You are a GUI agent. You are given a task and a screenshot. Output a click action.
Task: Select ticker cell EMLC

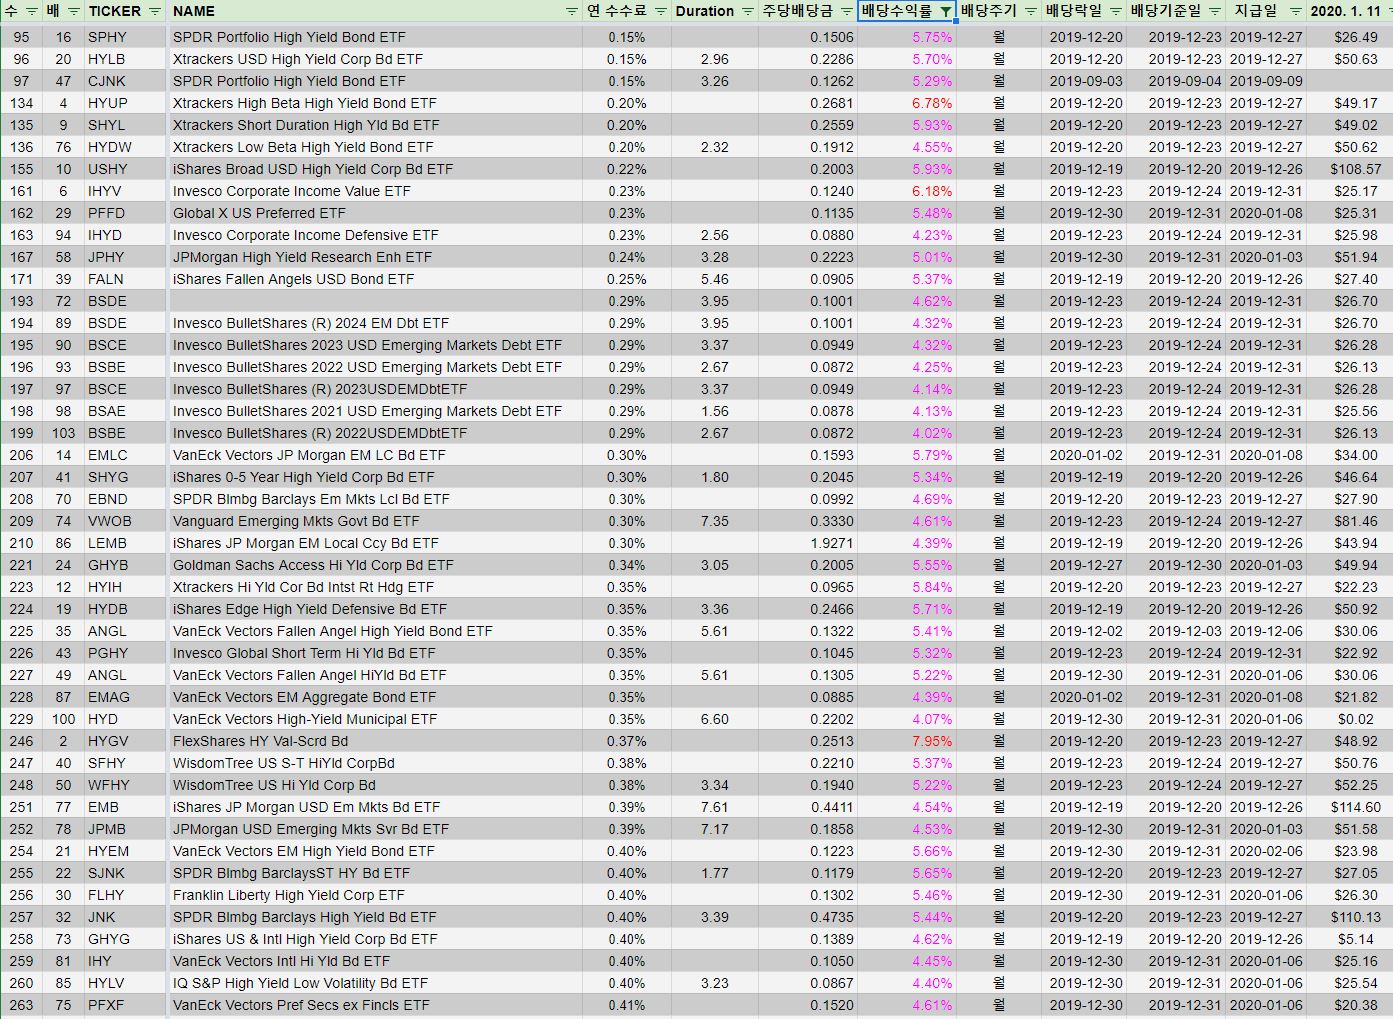pos(124,455)
